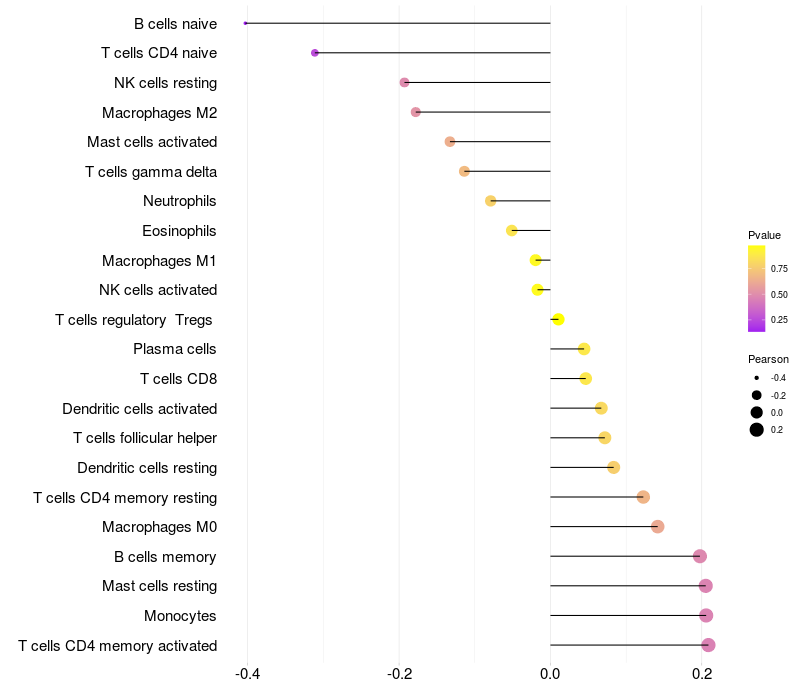Click the Pvalue legend title
Image resolution: width=800 pixels, height=700 pixels.
[764, 235]
